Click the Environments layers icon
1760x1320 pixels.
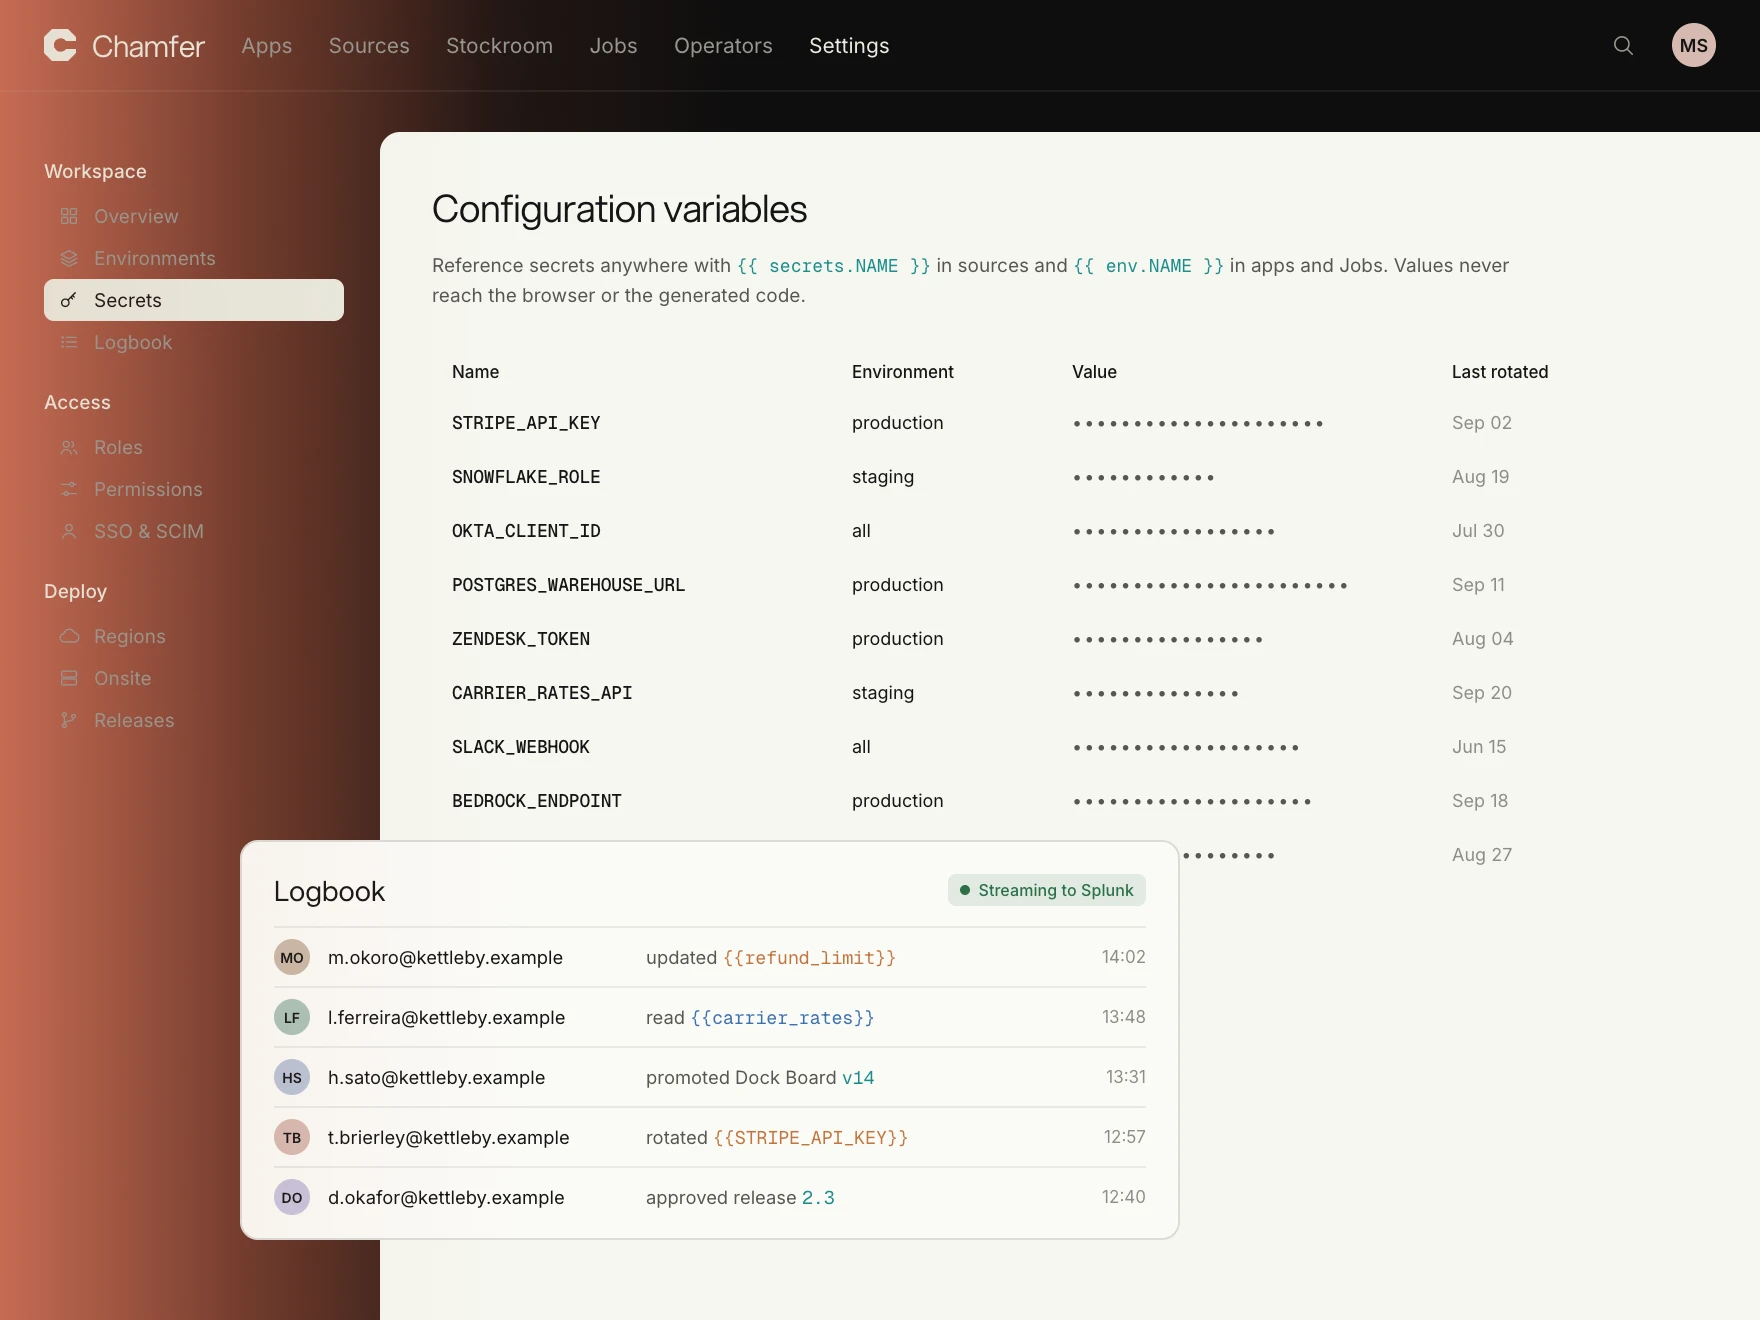[69, 258]
